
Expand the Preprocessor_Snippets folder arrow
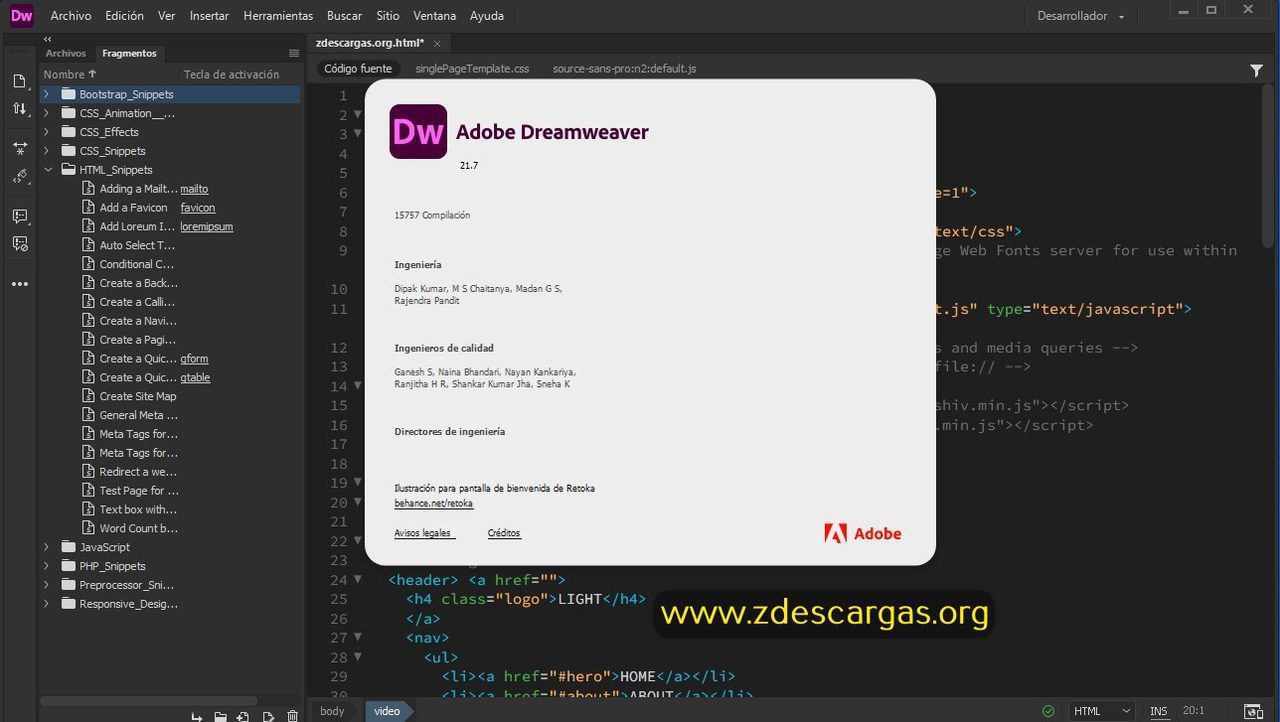47,585
